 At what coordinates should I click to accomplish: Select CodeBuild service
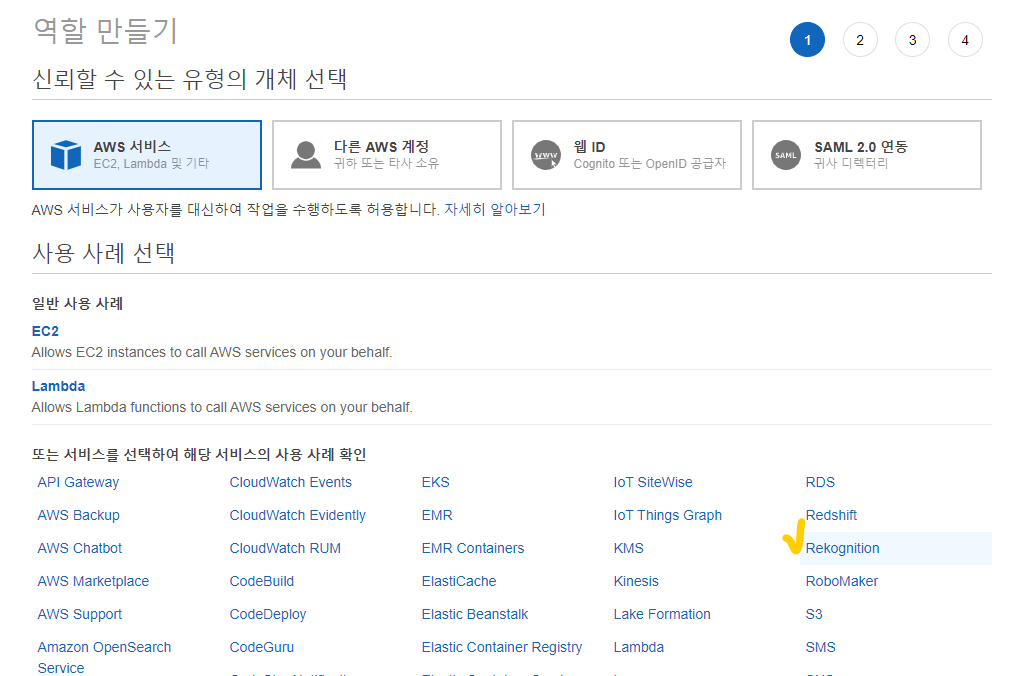[x=262, y=581]
